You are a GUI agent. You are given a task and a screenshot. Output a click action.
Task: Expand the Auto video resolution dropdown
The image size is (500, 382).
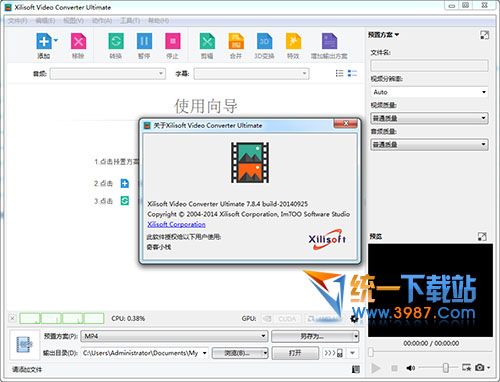point(429,92)
